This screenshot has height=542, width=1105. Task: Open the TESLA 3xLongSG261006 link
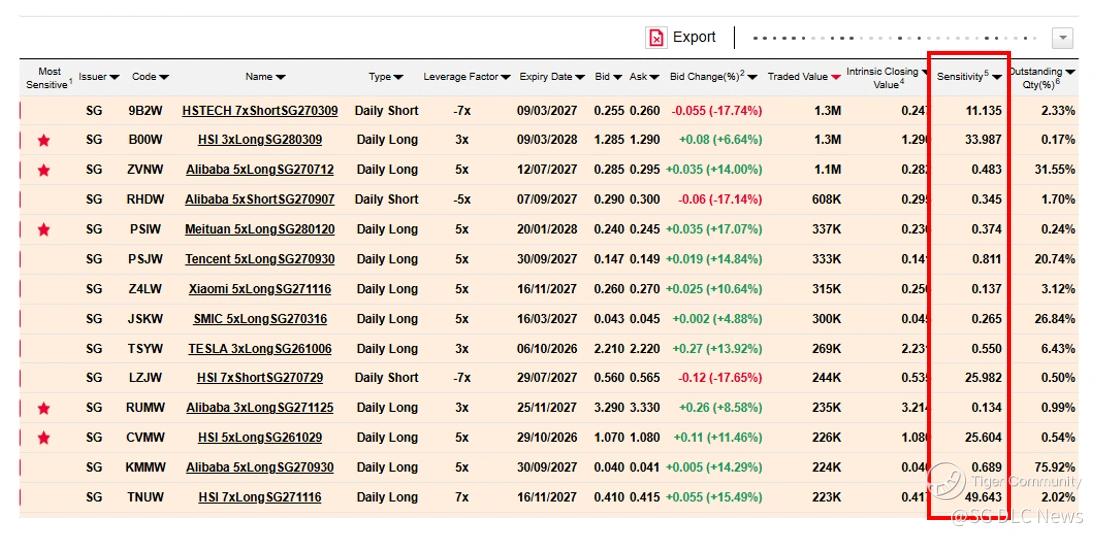259,349
